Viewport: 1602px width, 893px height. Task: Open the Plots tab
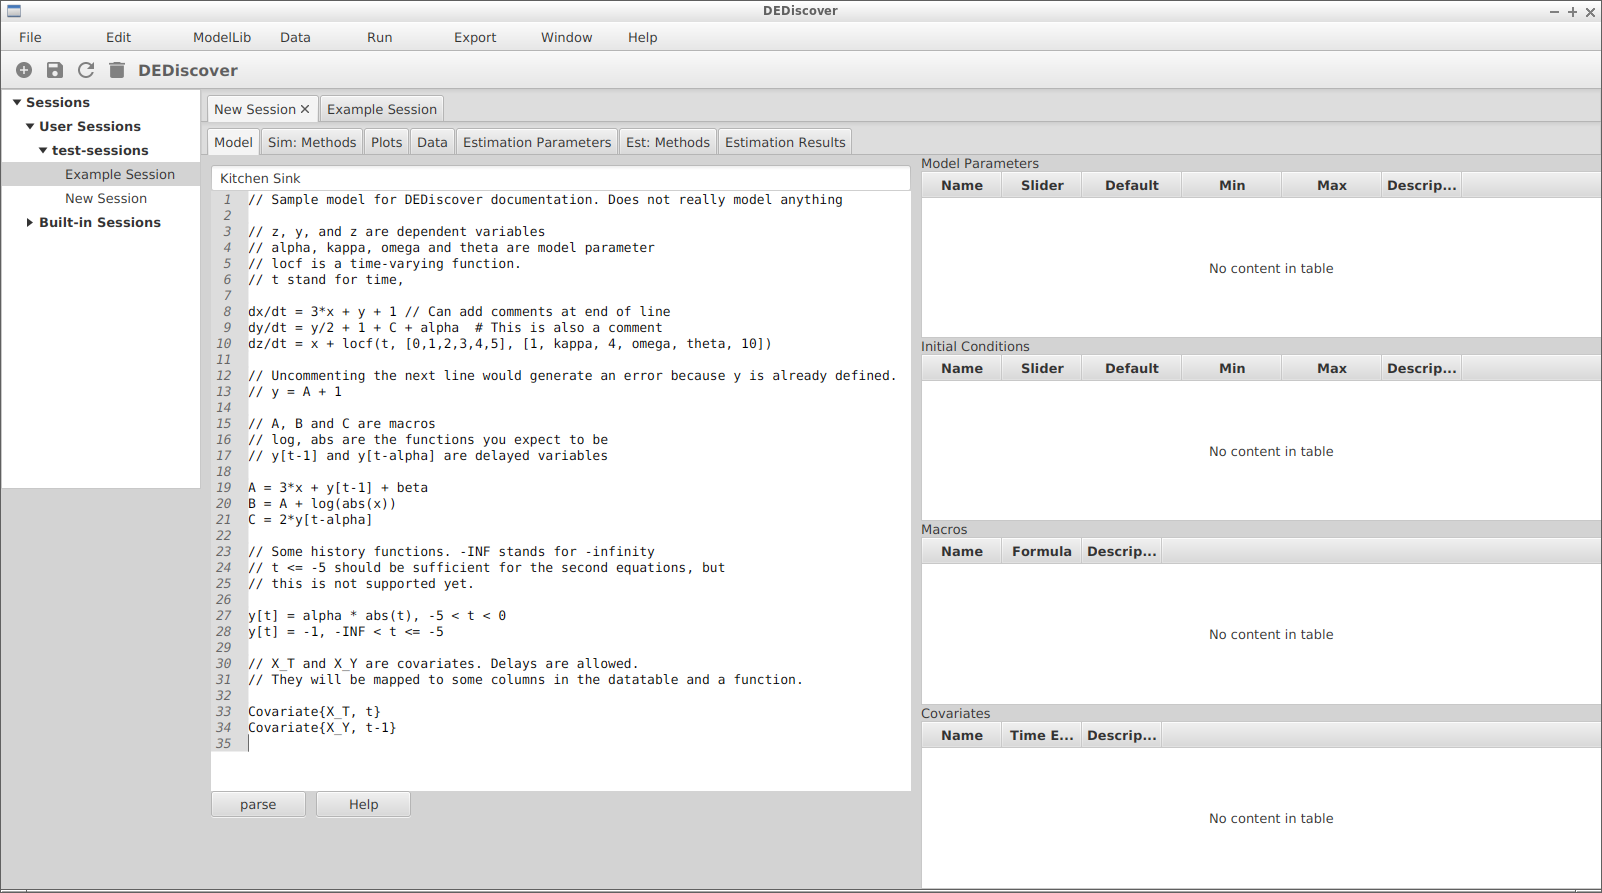point(386,142)
